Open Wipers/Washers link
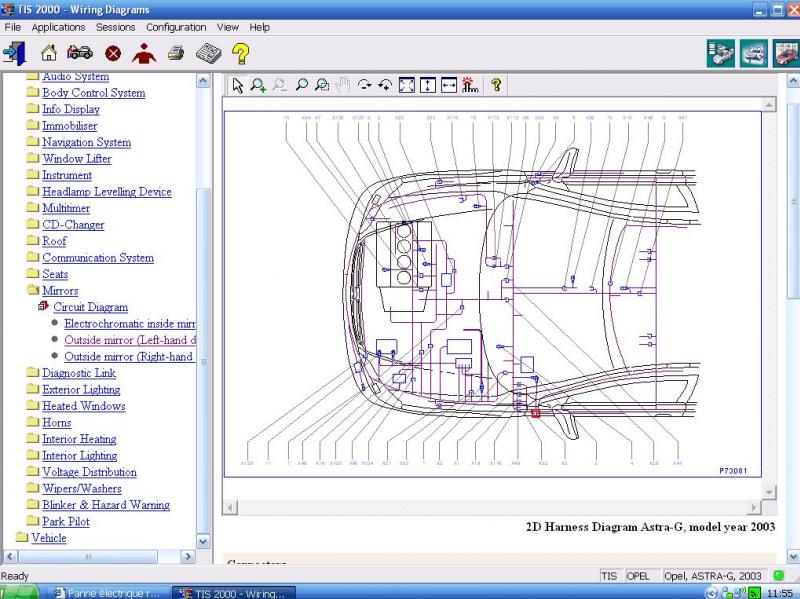Screen dimensions: 800x599 click(82, 489)
